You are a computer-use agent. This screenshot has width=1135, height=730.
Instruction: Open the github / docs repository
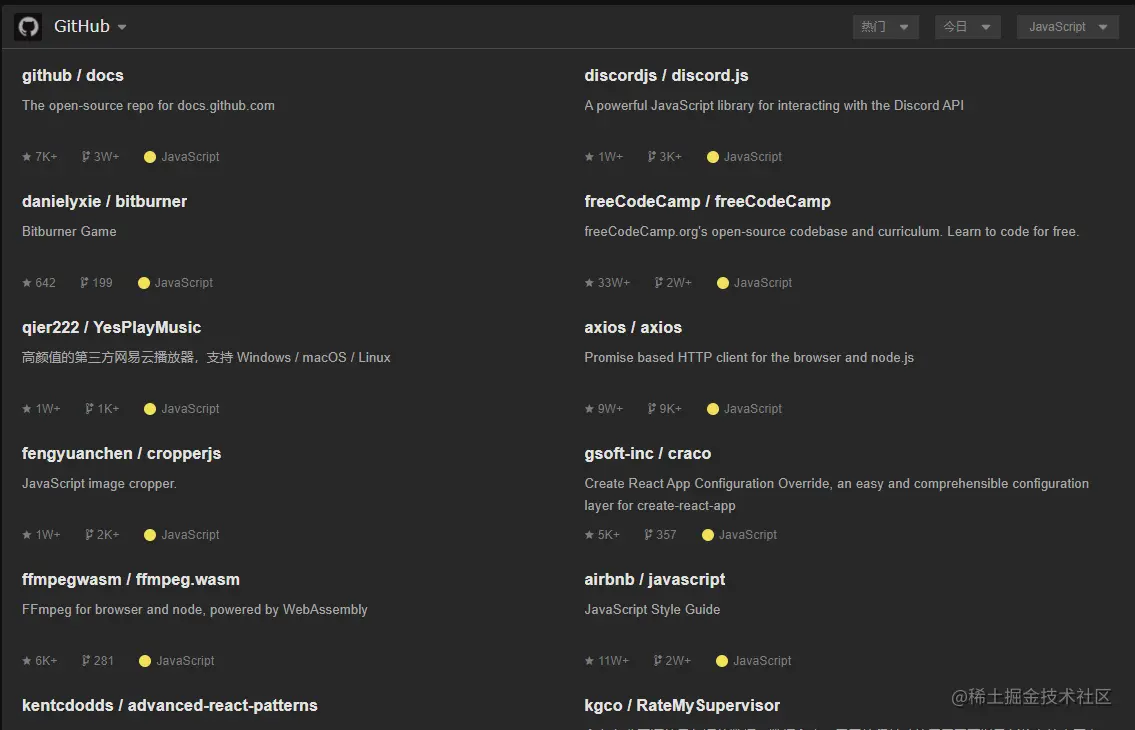point(72,75)
